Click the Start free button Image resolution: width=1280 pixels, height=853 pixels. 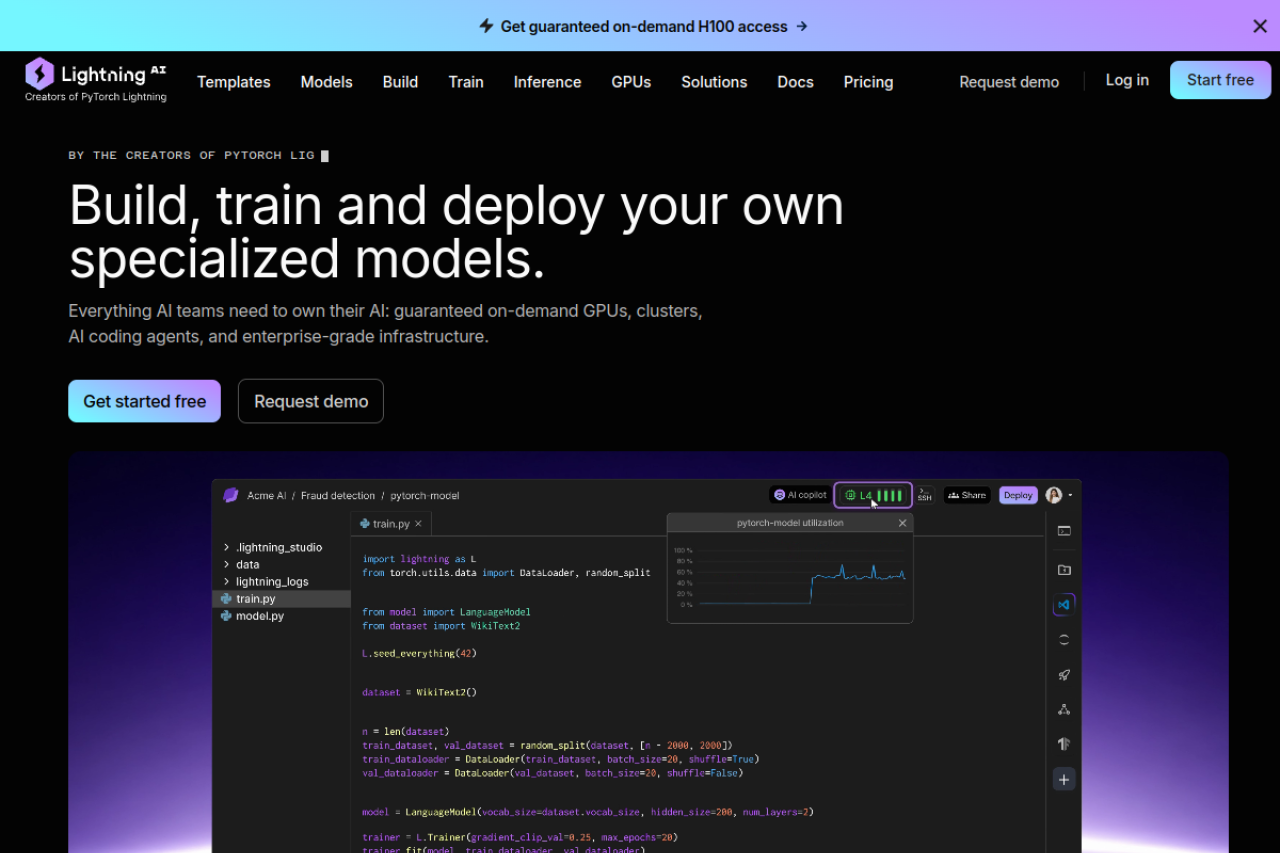[1220, 80]
